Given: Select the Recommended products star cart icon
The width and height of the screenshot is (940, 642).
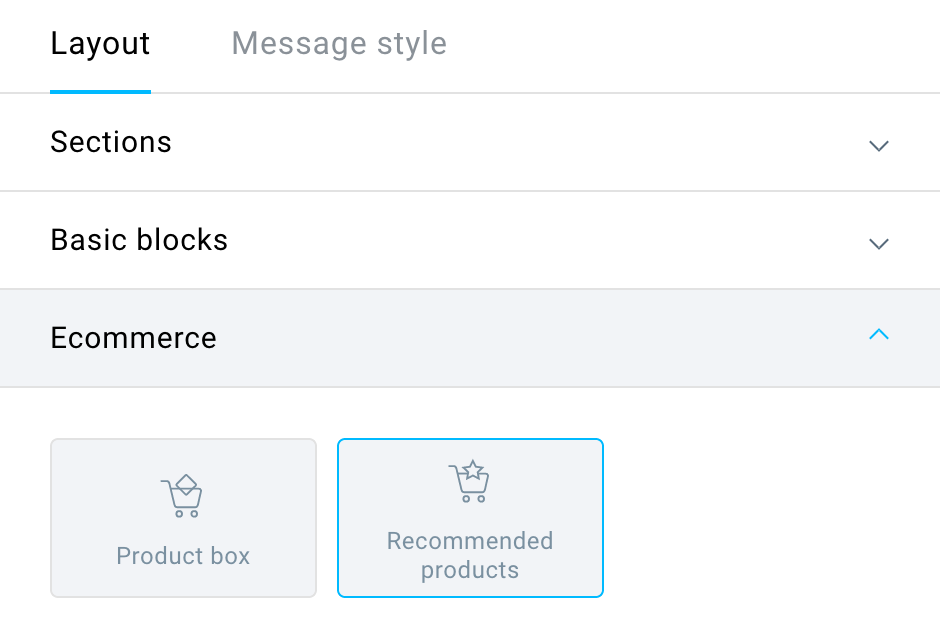Looking at the screenshot, I should pos(469,481).
